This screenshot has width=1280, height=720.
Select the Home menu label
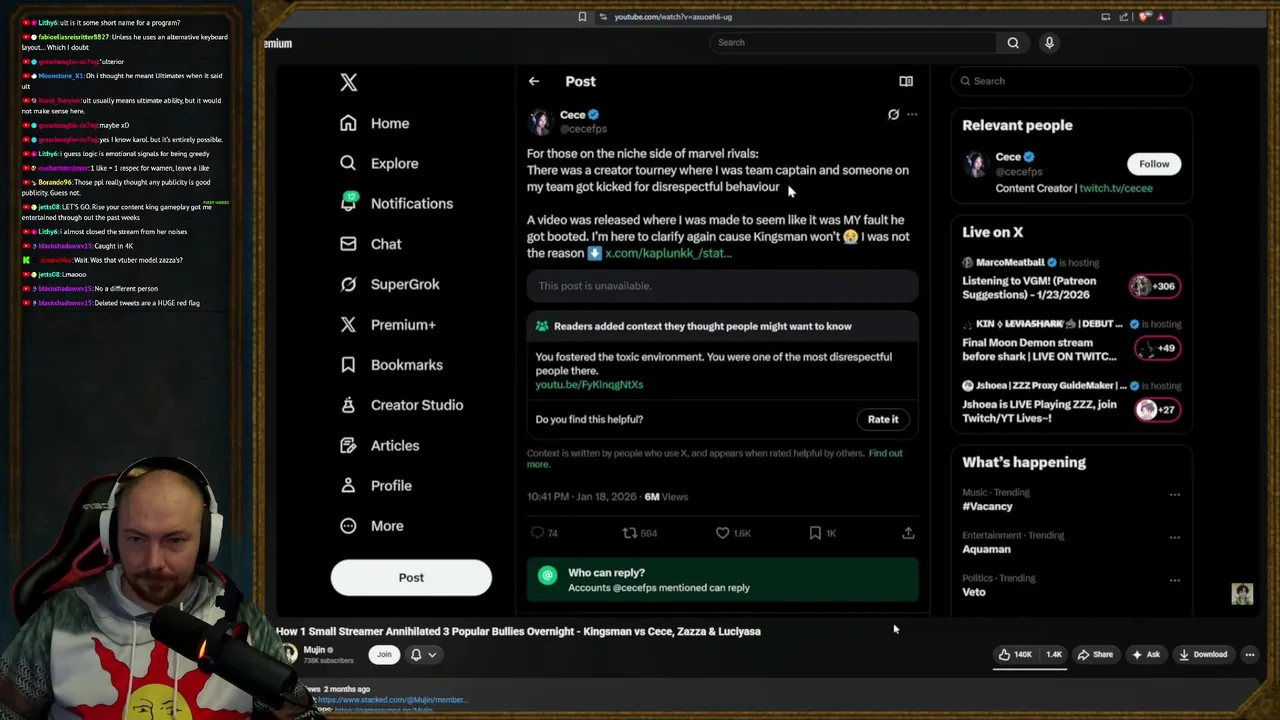(x=390, y=123)
